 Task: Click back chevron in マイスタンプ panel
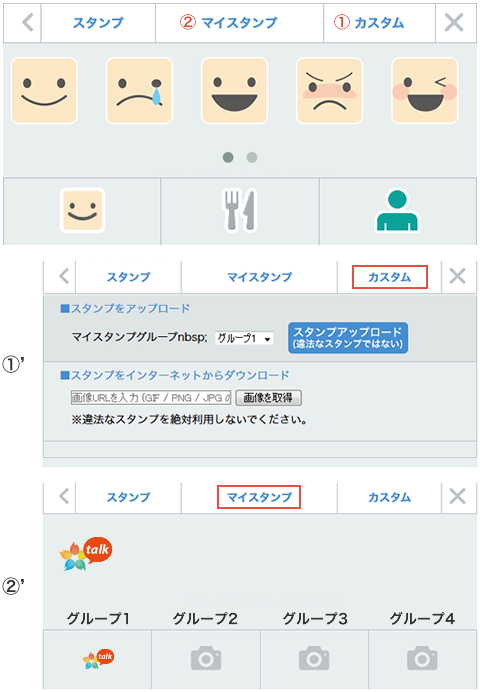(64, 496)
